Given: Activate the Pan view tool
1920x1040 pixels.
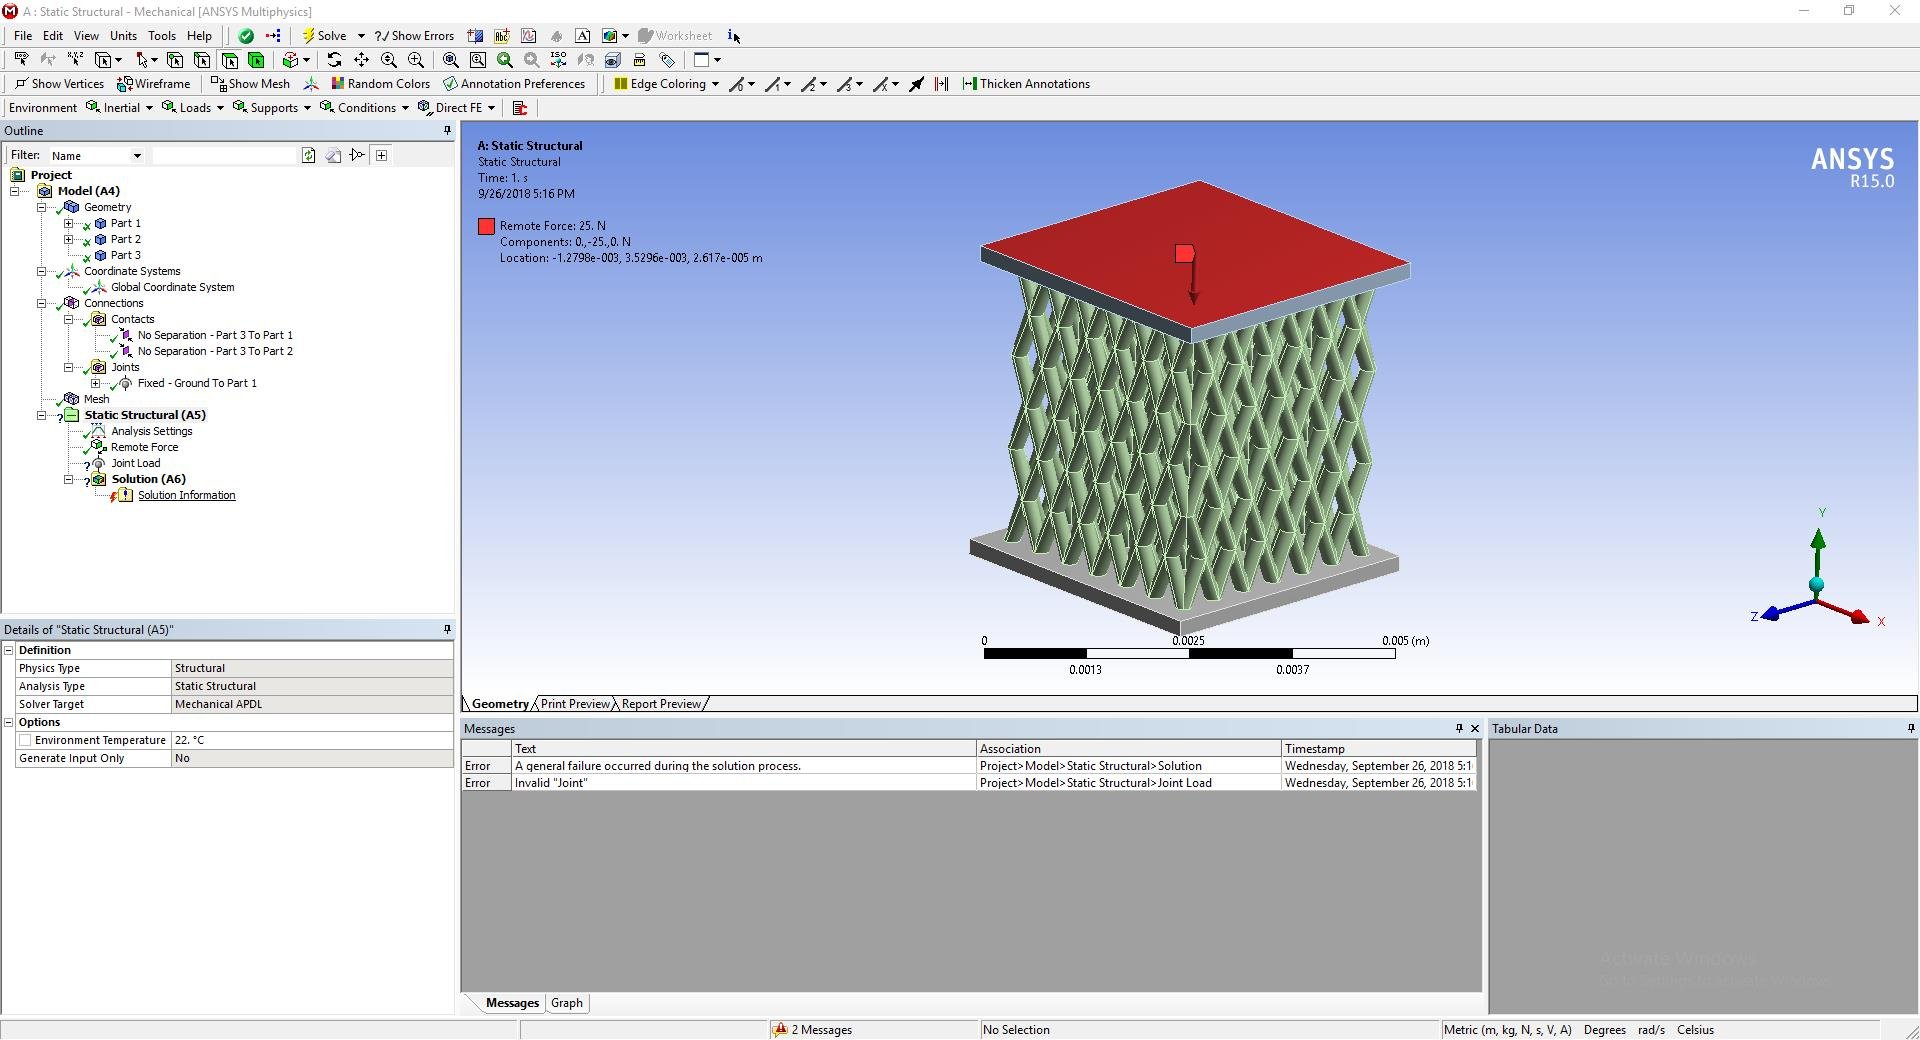Looking at the screenshot, I should [361, 60].
